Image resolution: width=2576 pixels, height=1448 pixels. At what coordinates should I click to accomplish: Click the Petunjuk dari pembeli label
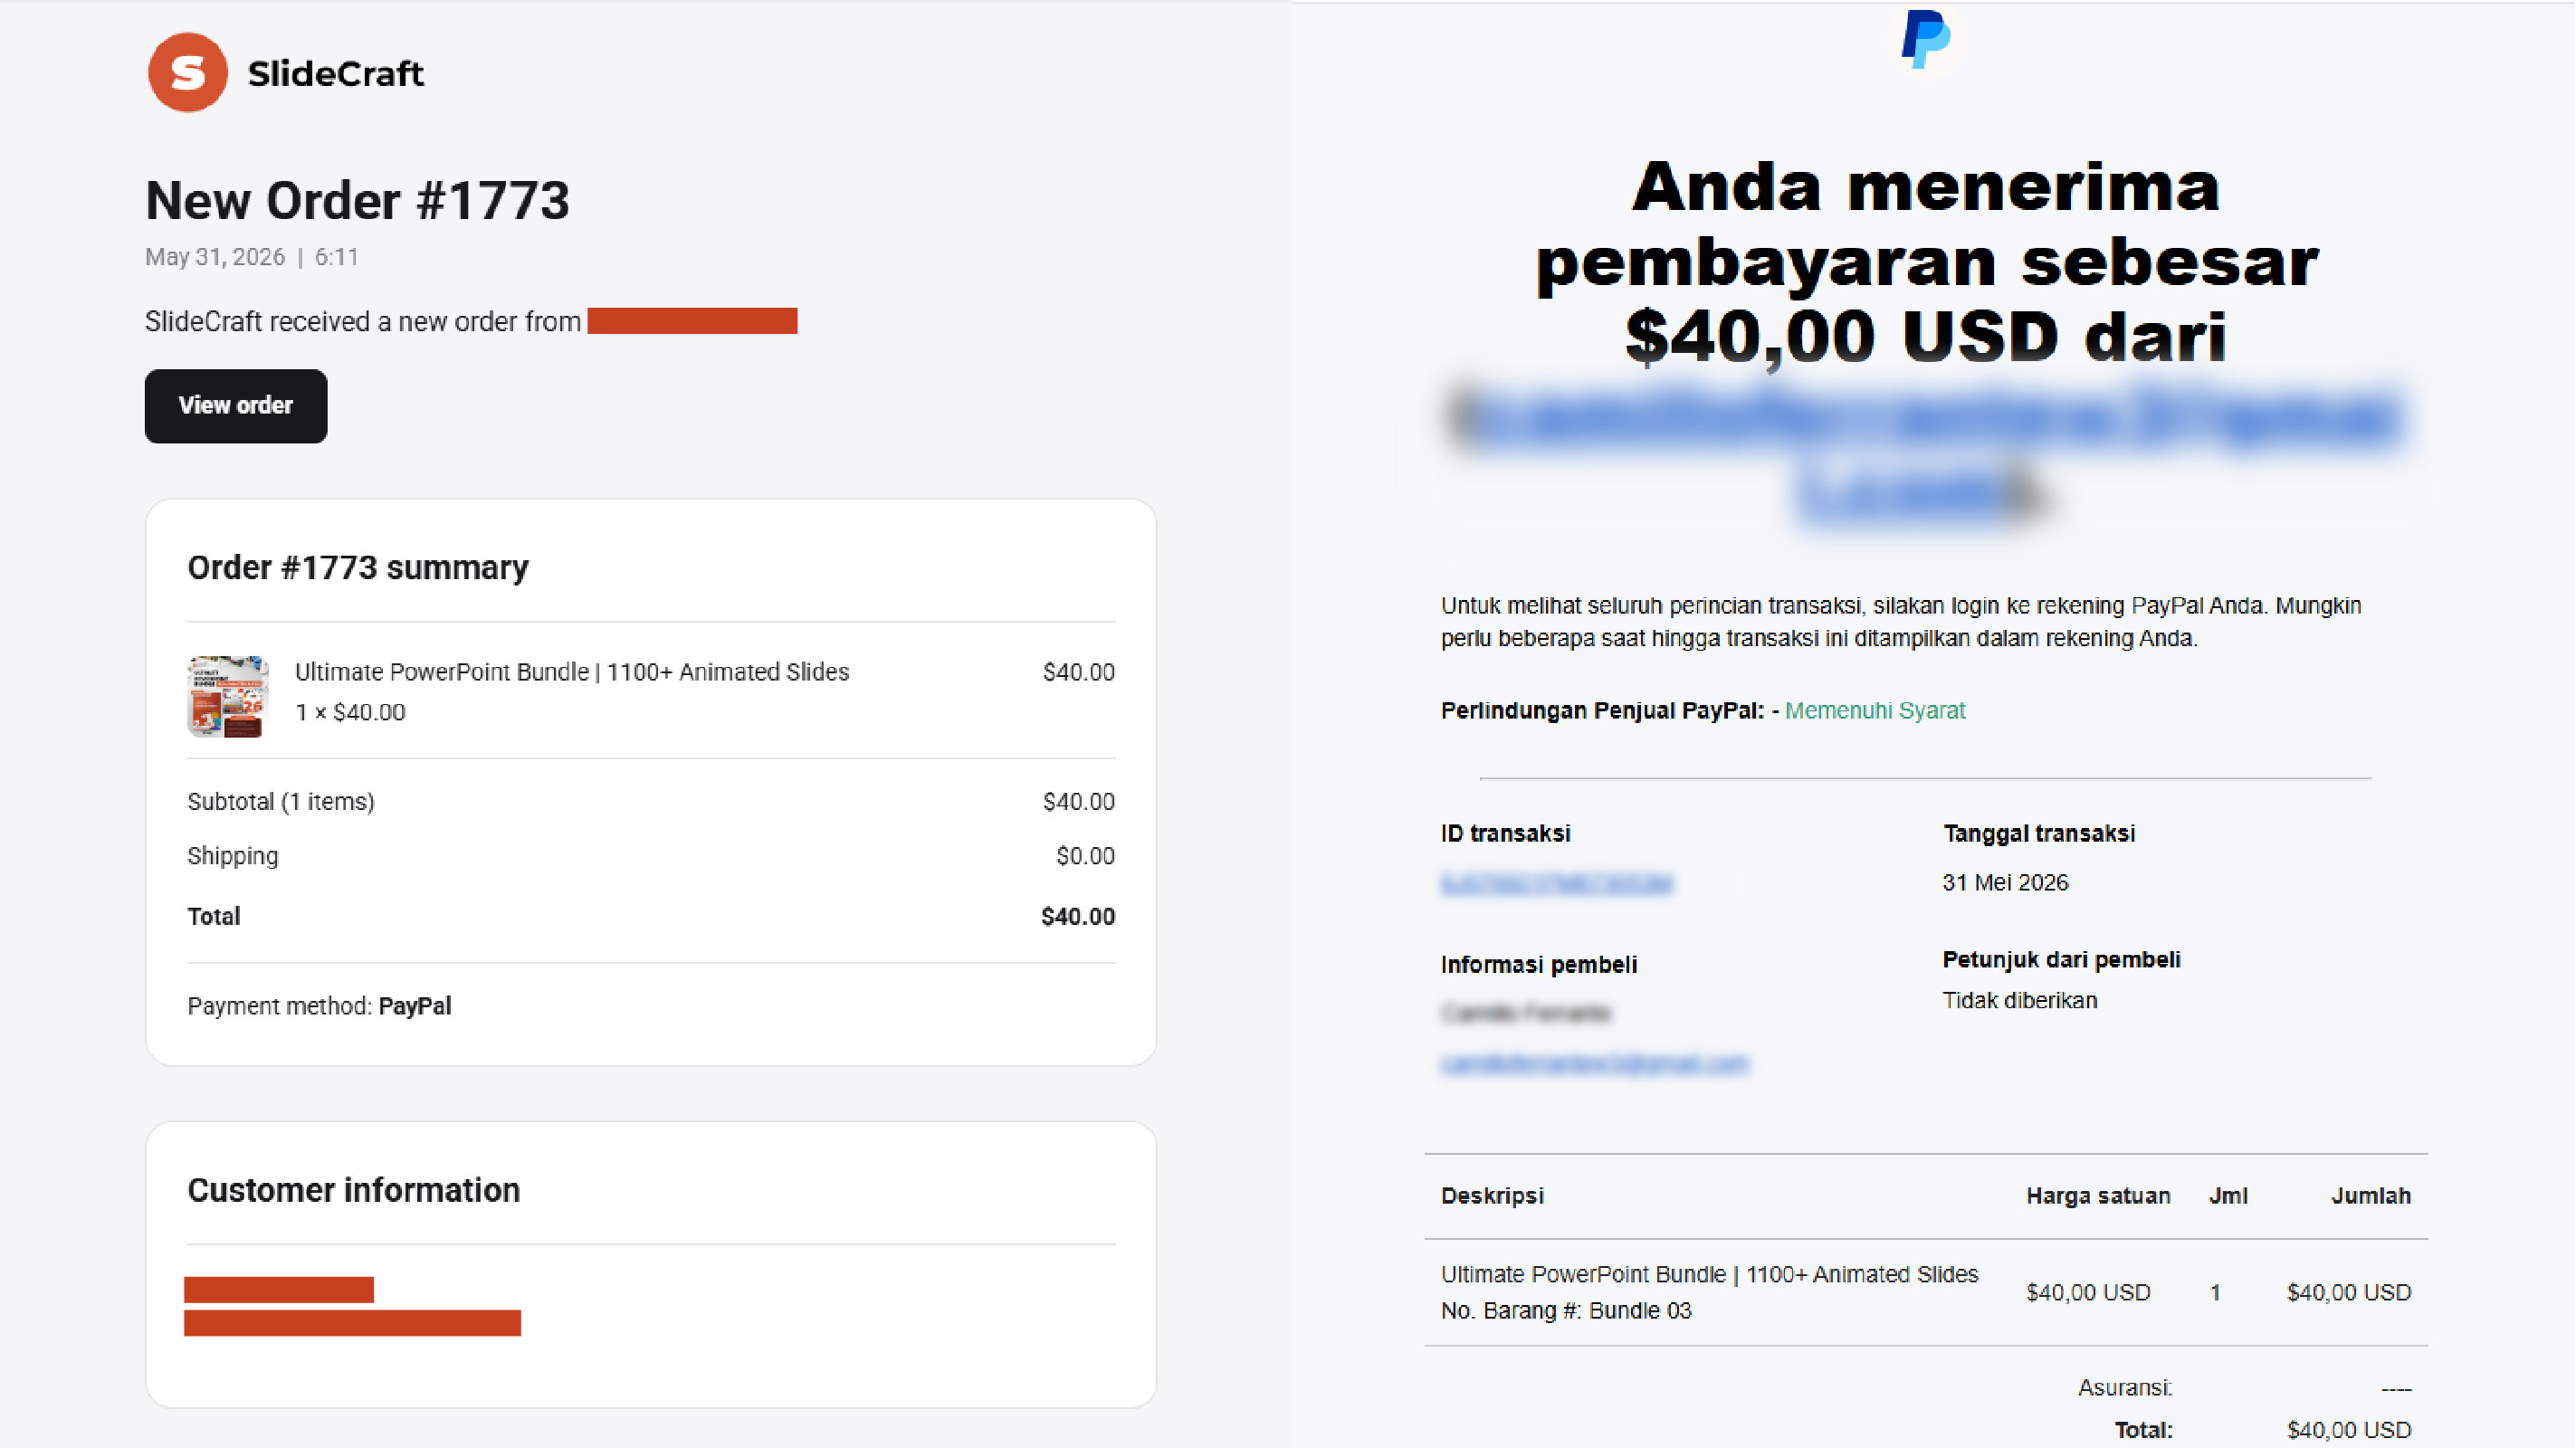coord(2062,960)
